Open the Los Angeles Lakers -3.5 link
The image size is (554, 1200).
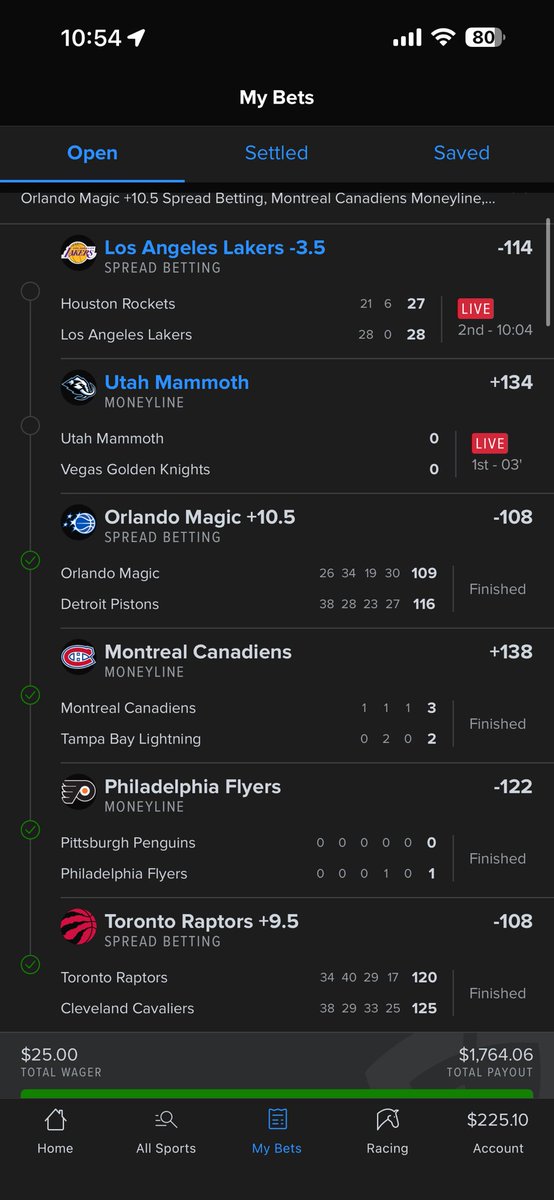click(x=215, y=248)
